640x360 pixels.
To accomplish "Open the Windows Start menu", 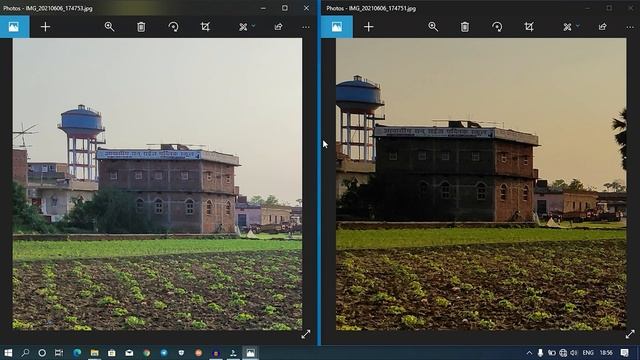I will [x=8, y=353].
